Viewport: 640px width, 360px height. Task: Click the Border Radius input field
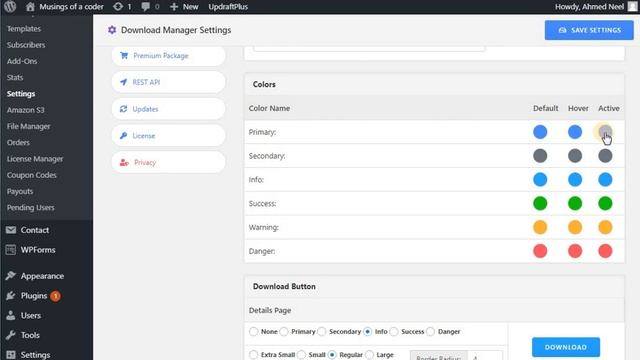coord(484,356)
